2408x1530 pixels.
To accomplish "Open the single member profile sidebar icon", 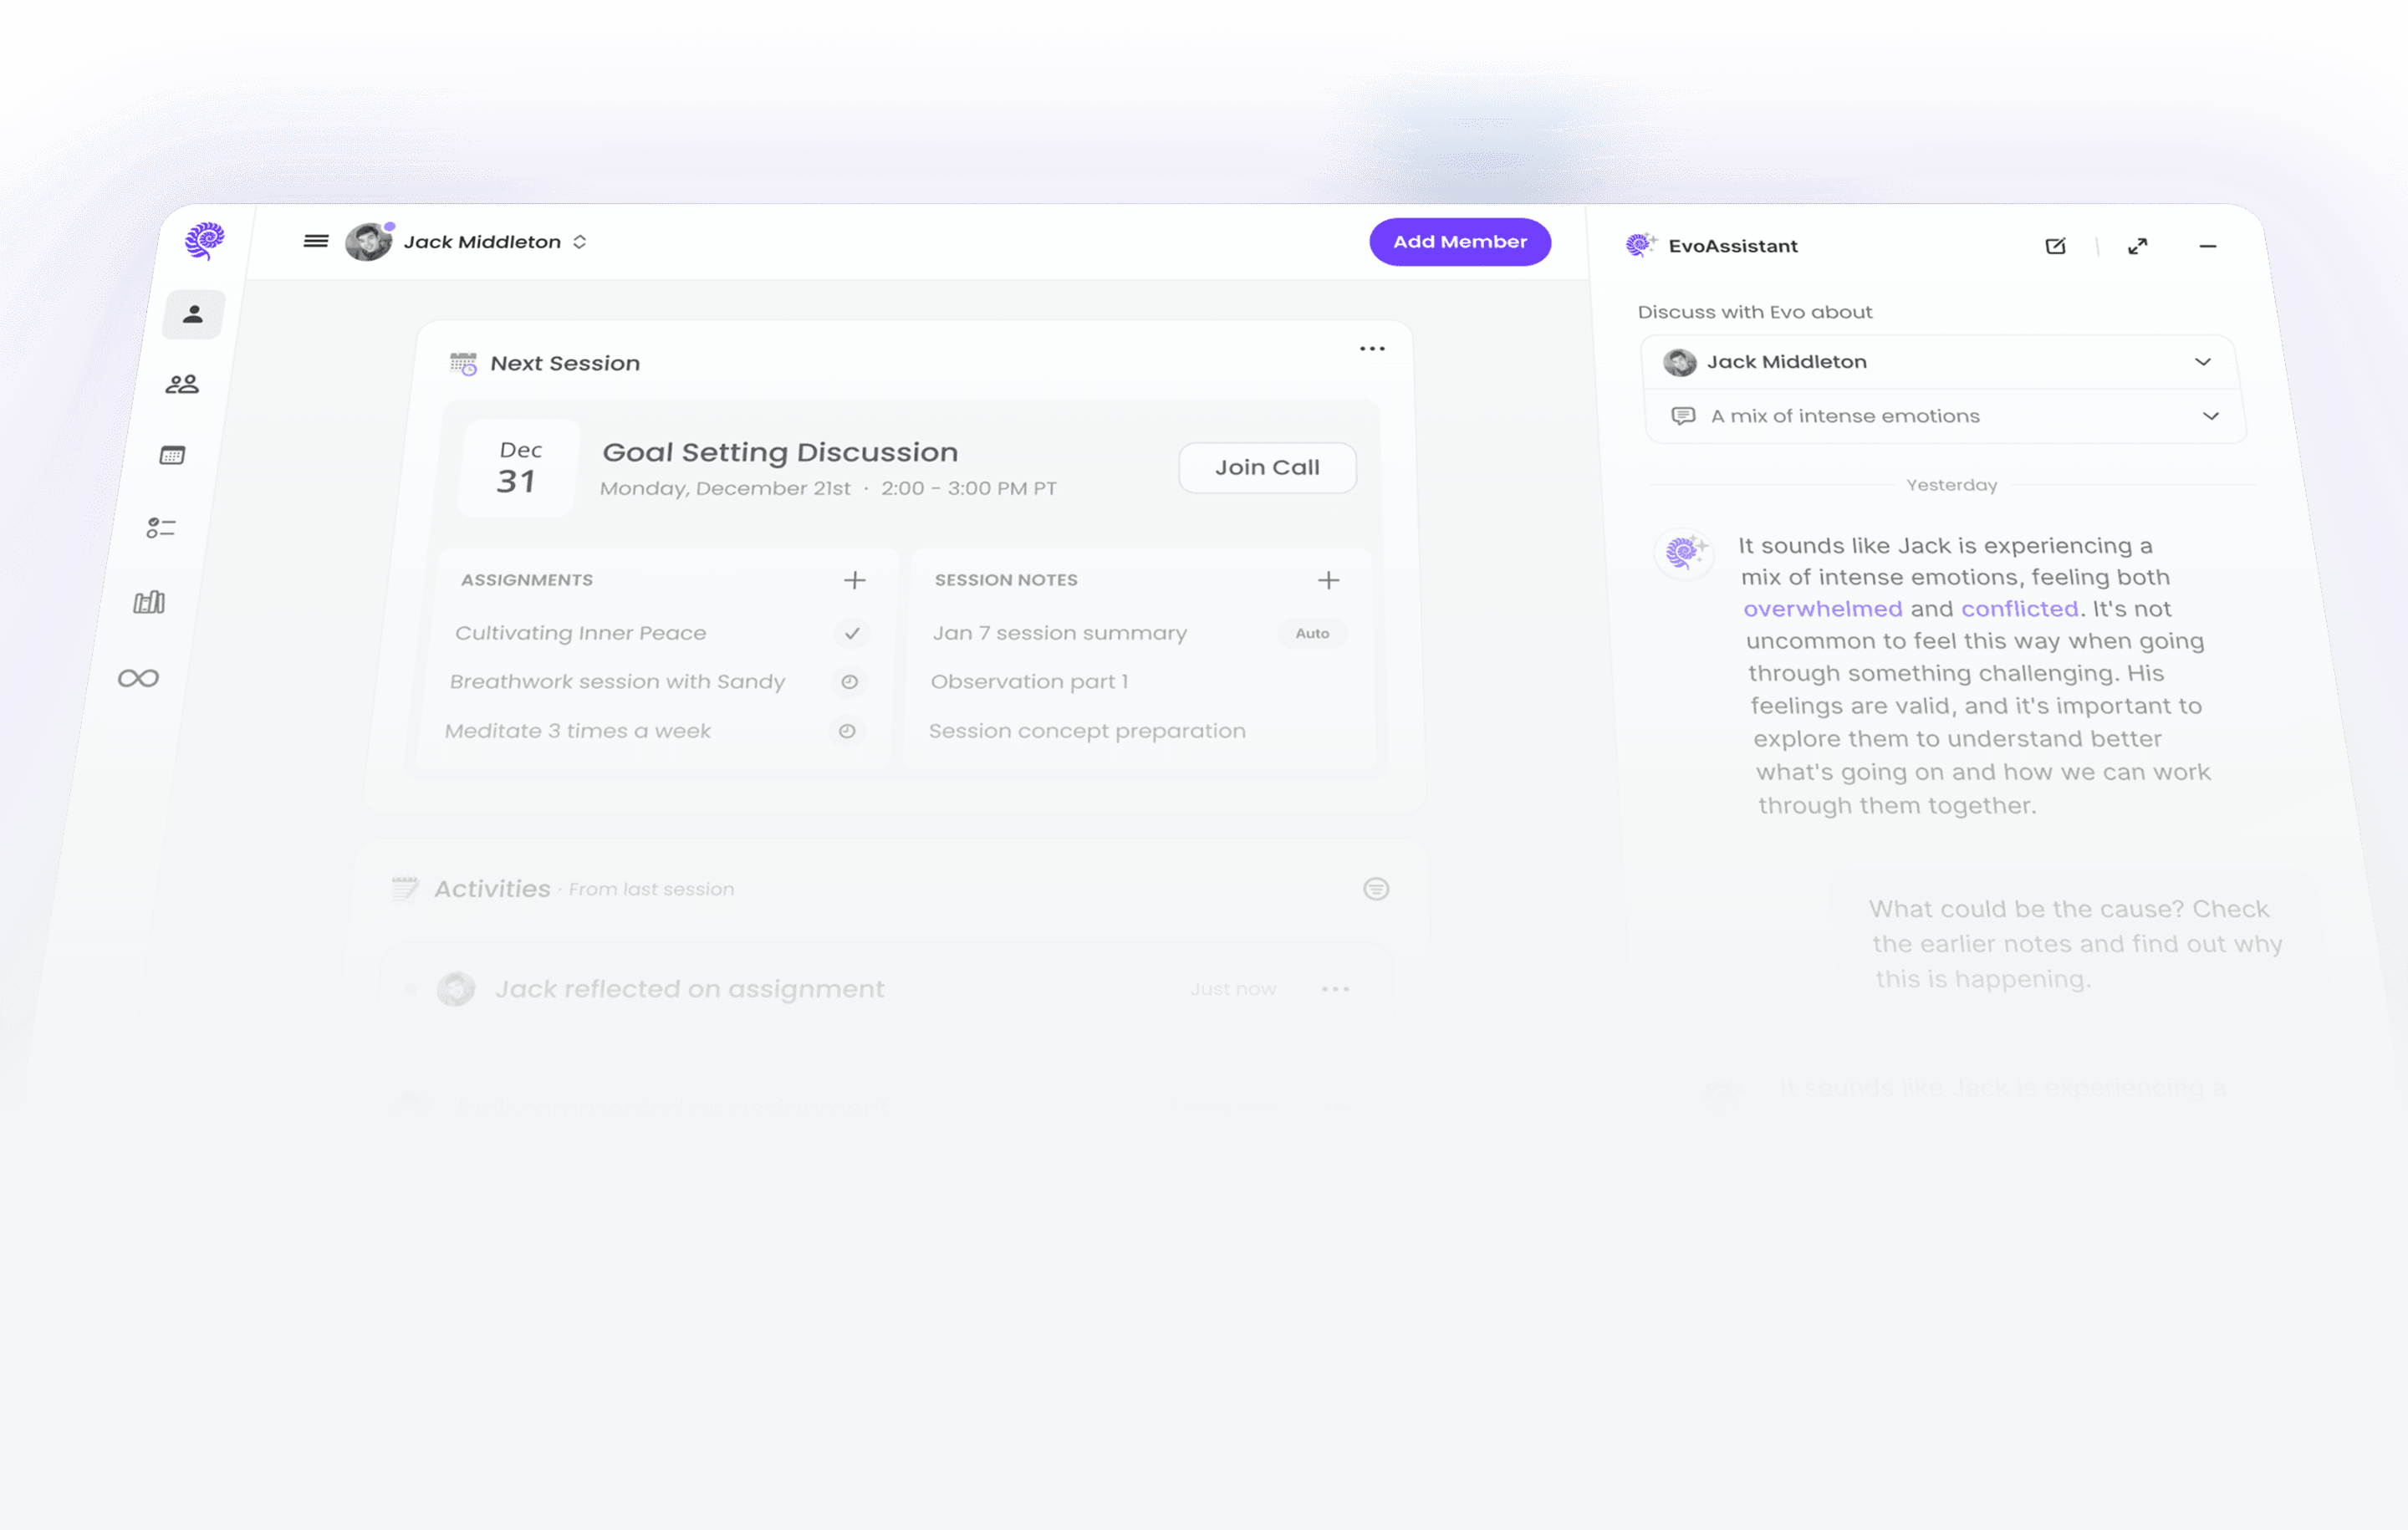I will 193,314.
